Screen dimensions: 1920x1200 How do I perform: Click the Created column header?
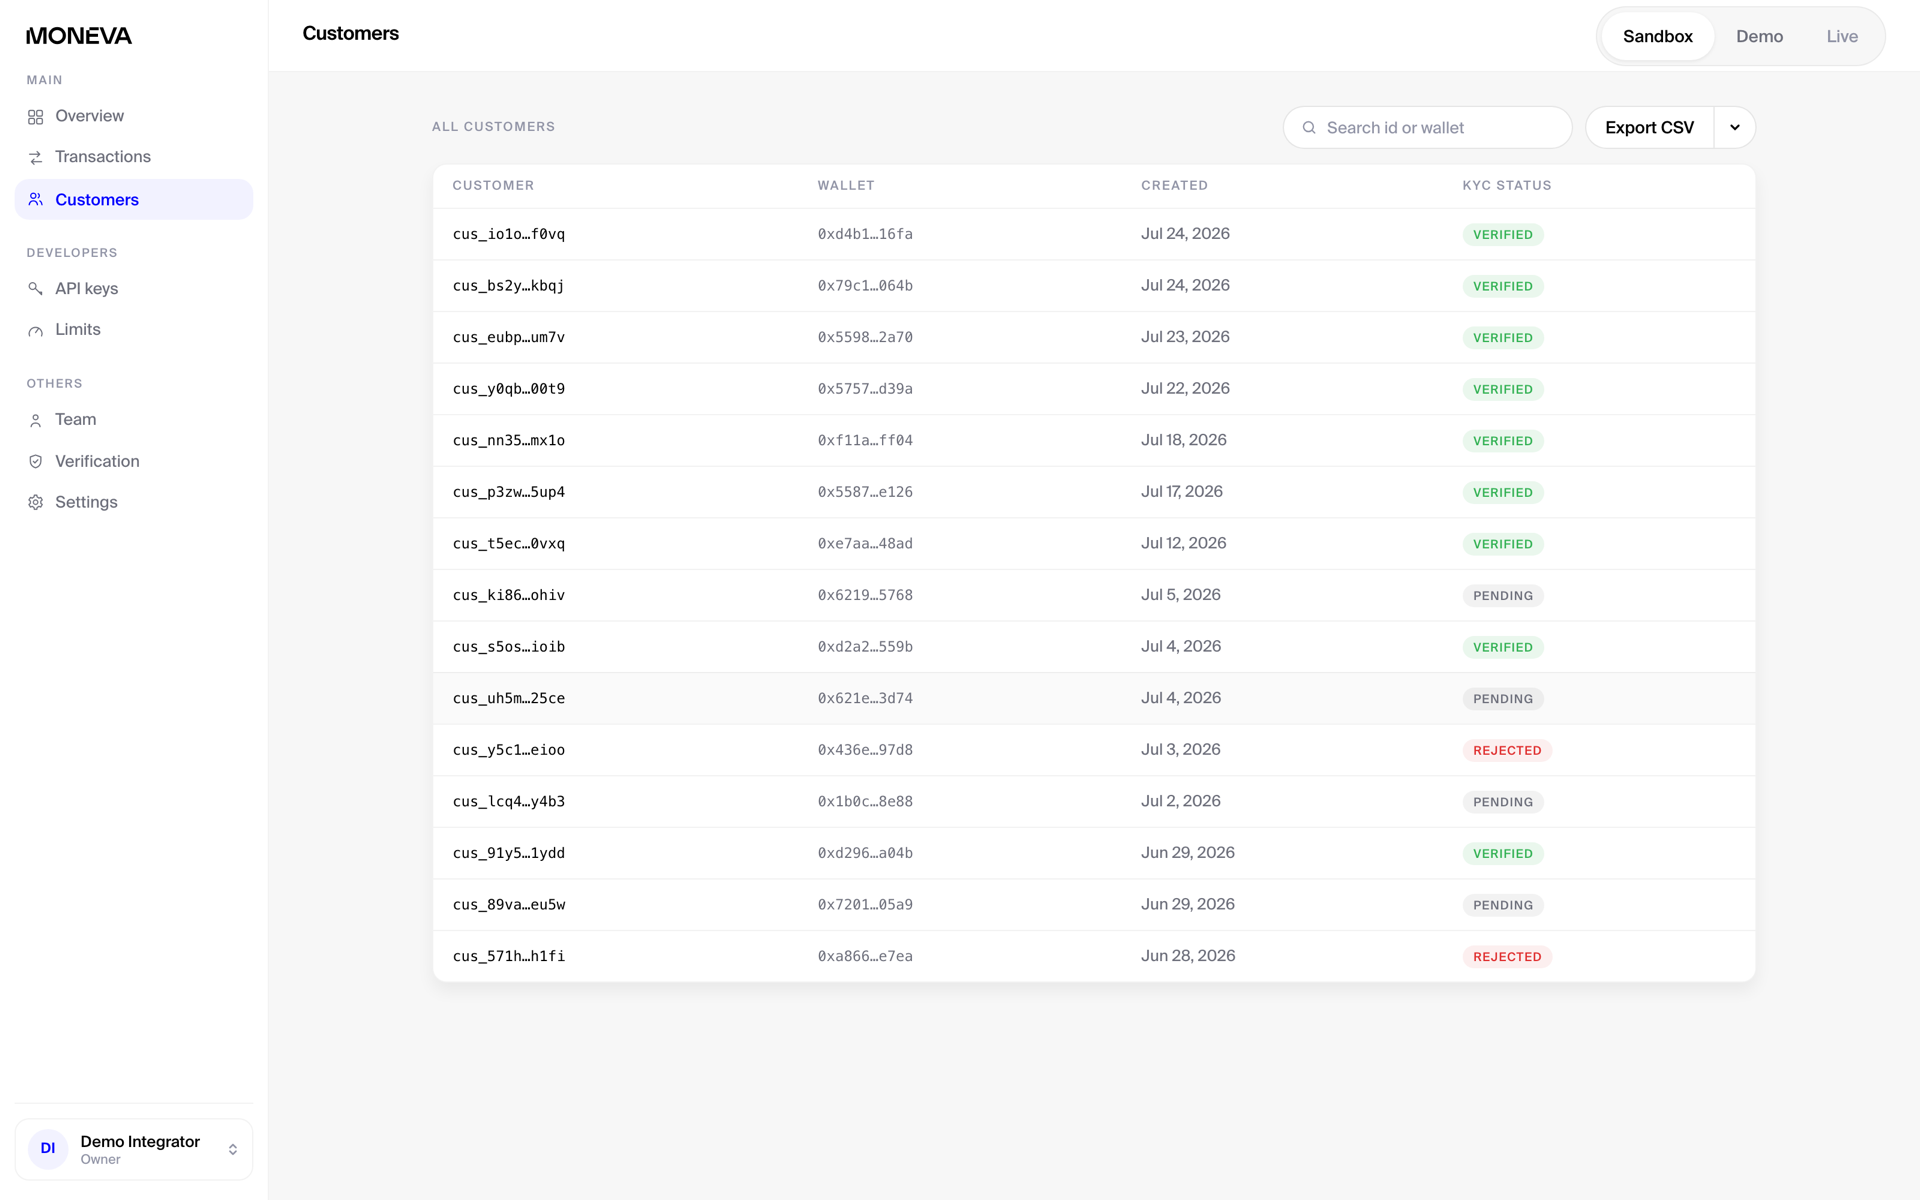[x=1175, y=186]
